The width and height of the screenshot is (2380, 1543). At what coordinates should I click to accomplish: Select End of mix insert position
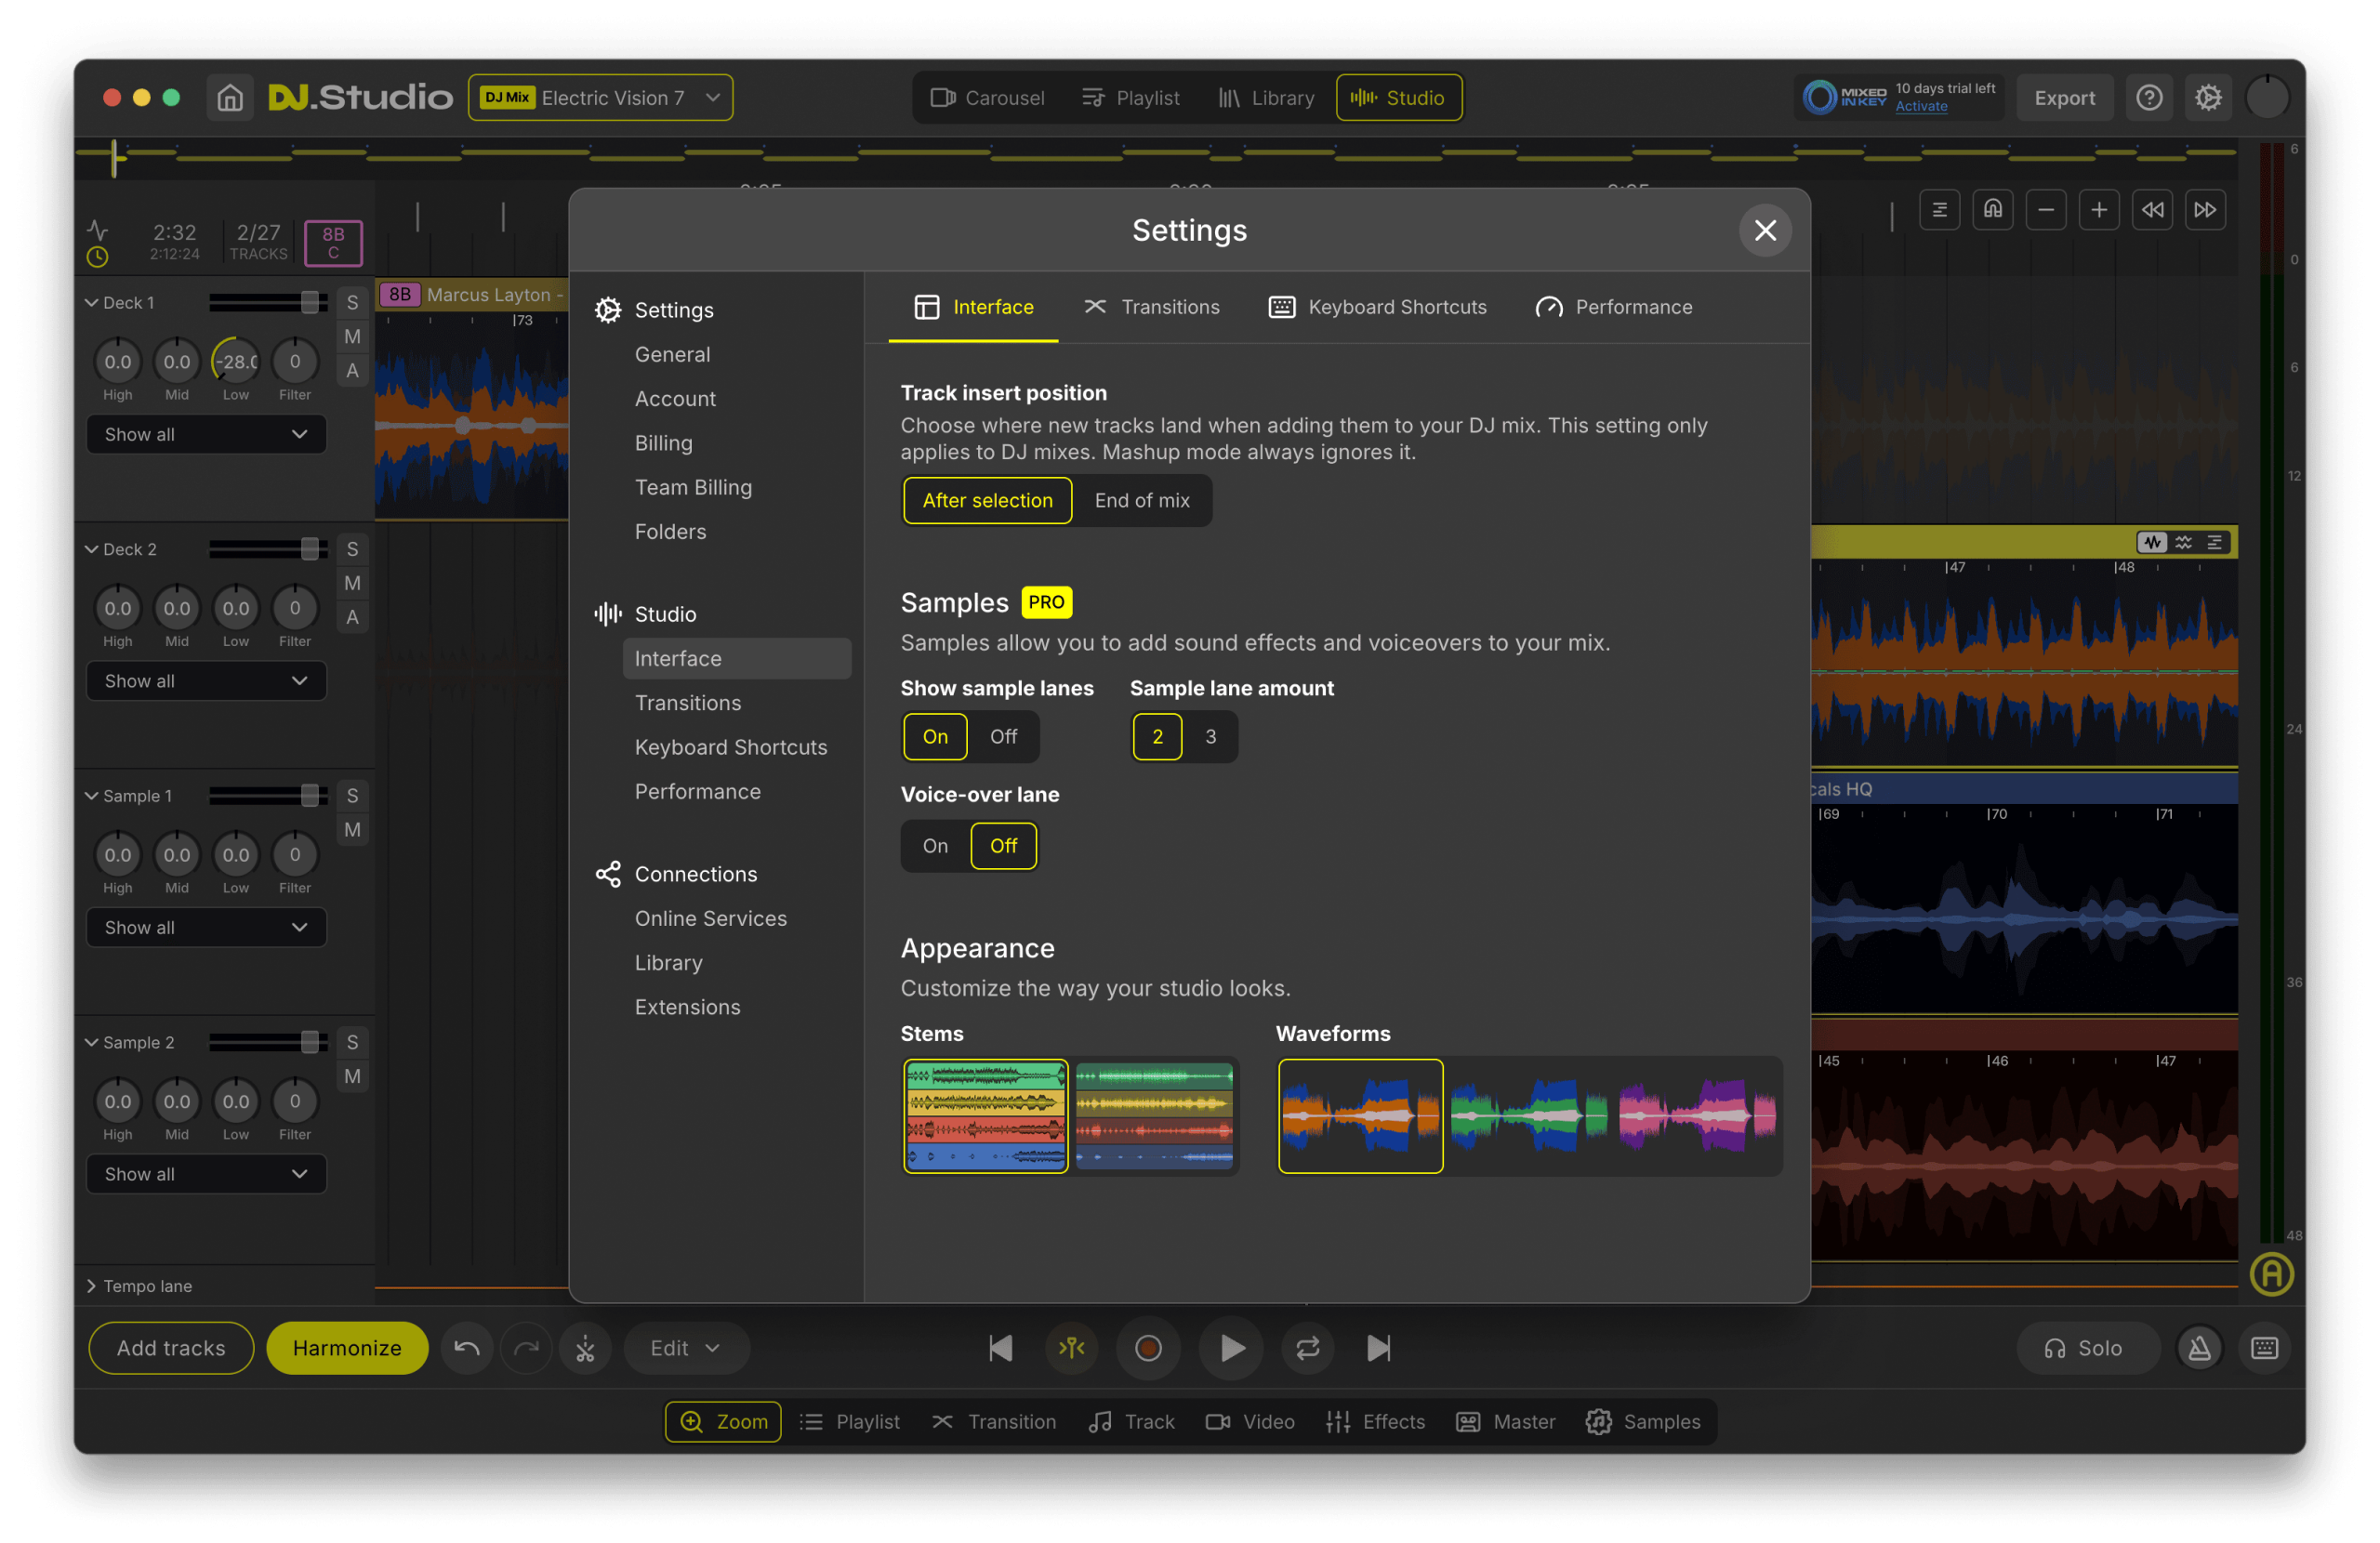pos(1141,500)
